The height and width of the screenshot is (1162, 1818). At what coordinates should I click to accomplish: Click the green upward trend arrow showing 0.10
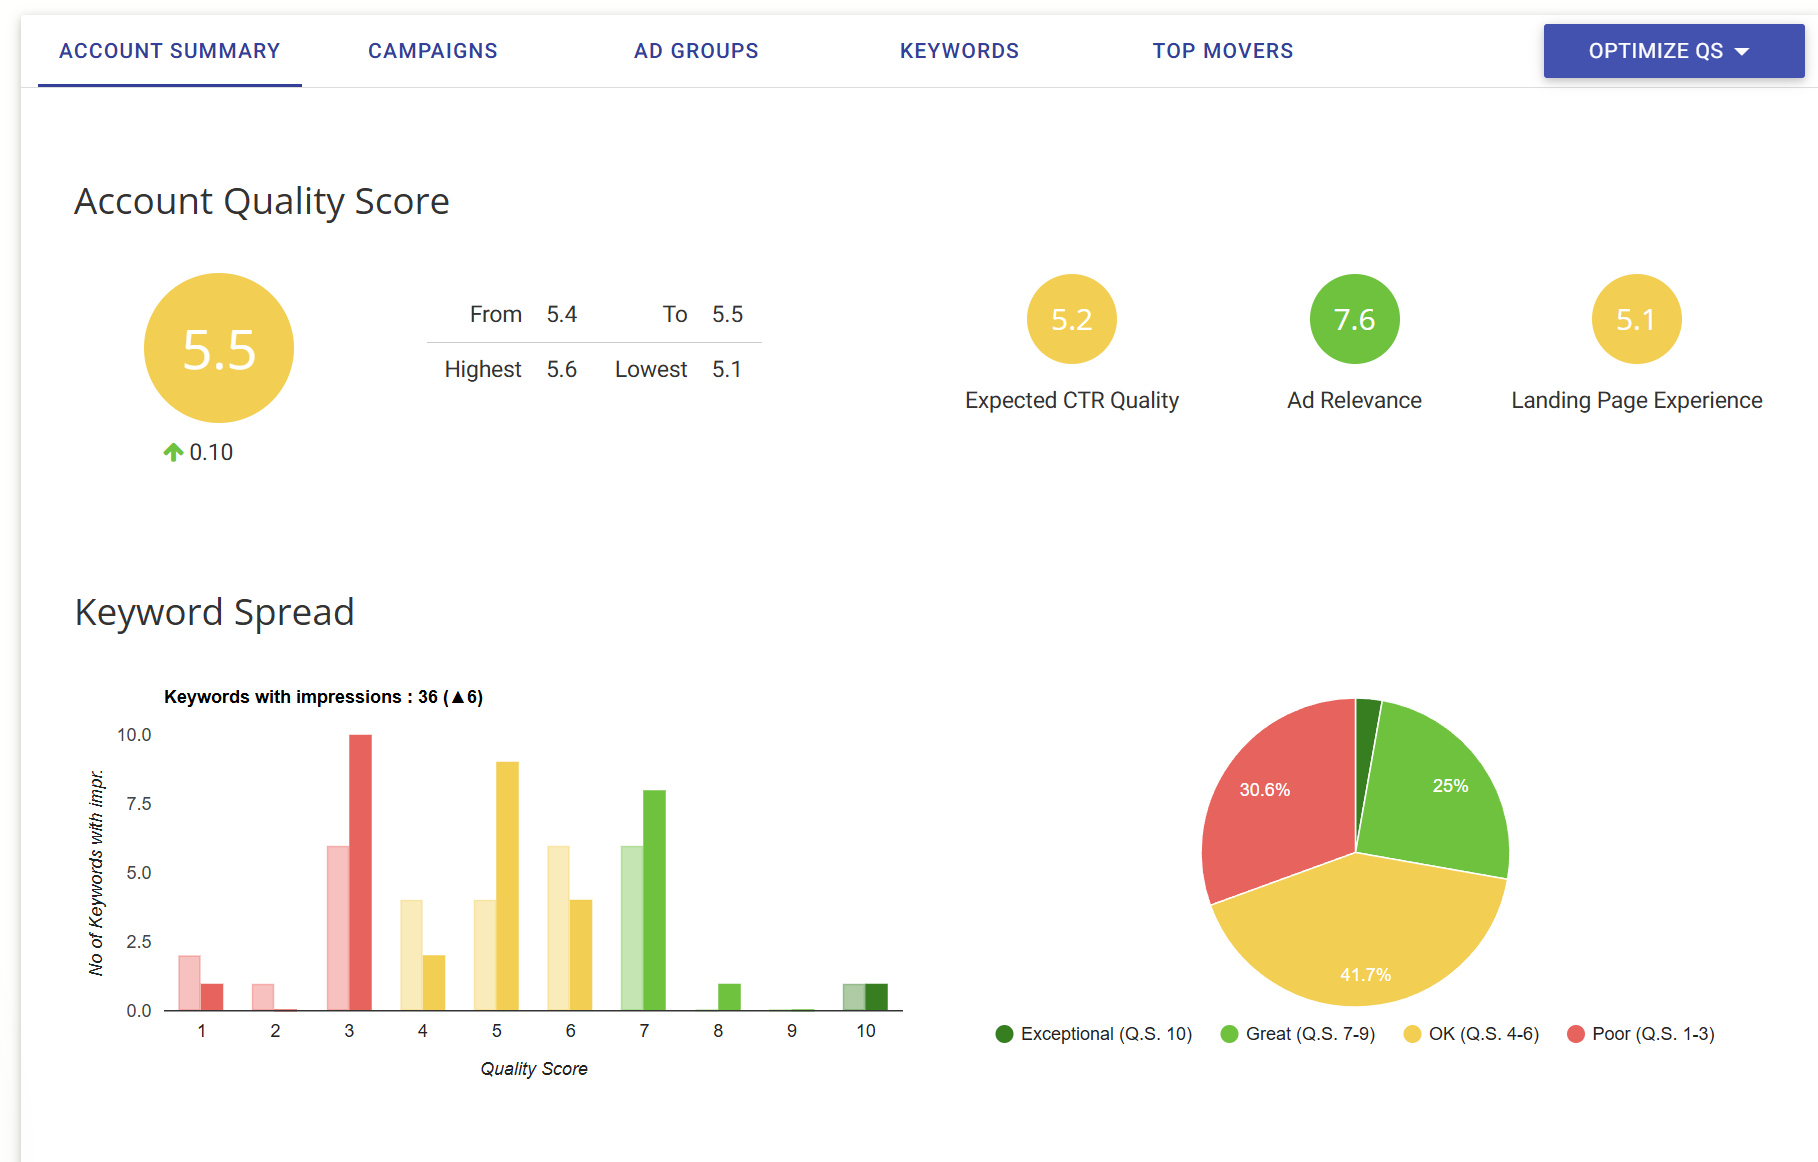(173, 451)
